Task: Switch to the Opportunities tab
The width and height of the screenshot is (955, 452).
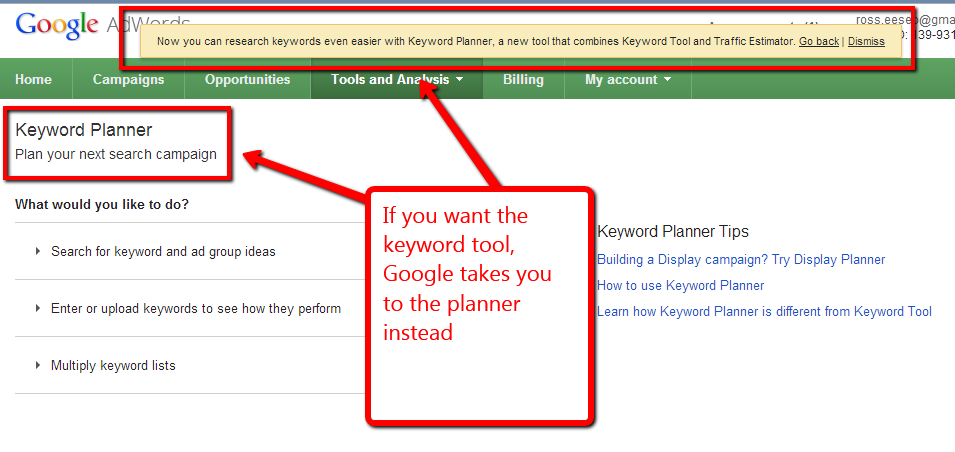Action: pos(247,79)
